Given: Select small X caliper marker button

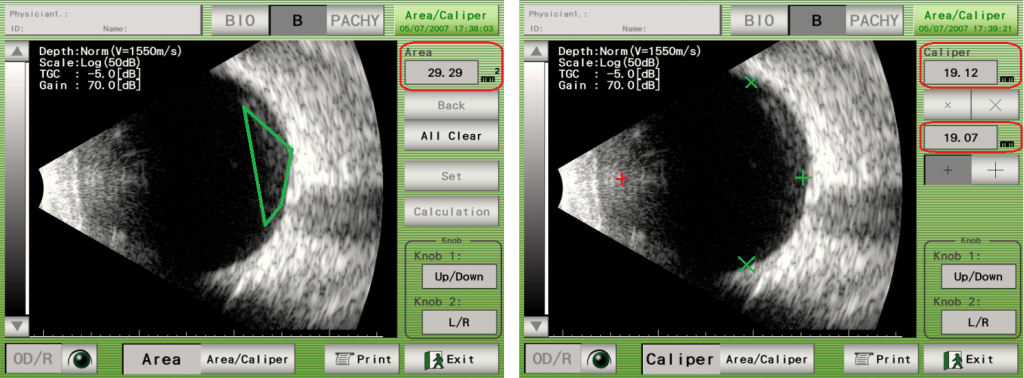Looking at the screenshot, I should [x=948, y=104].
